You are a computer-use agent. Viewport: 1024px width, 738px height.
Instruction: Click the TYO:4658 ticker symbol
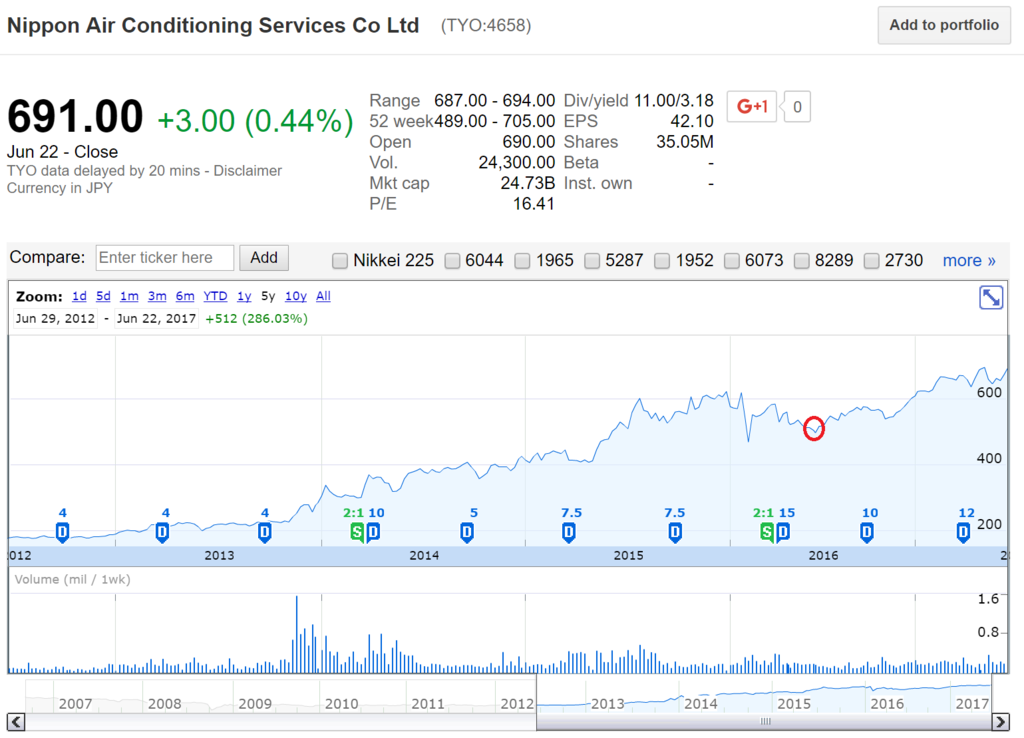(486, 25)
